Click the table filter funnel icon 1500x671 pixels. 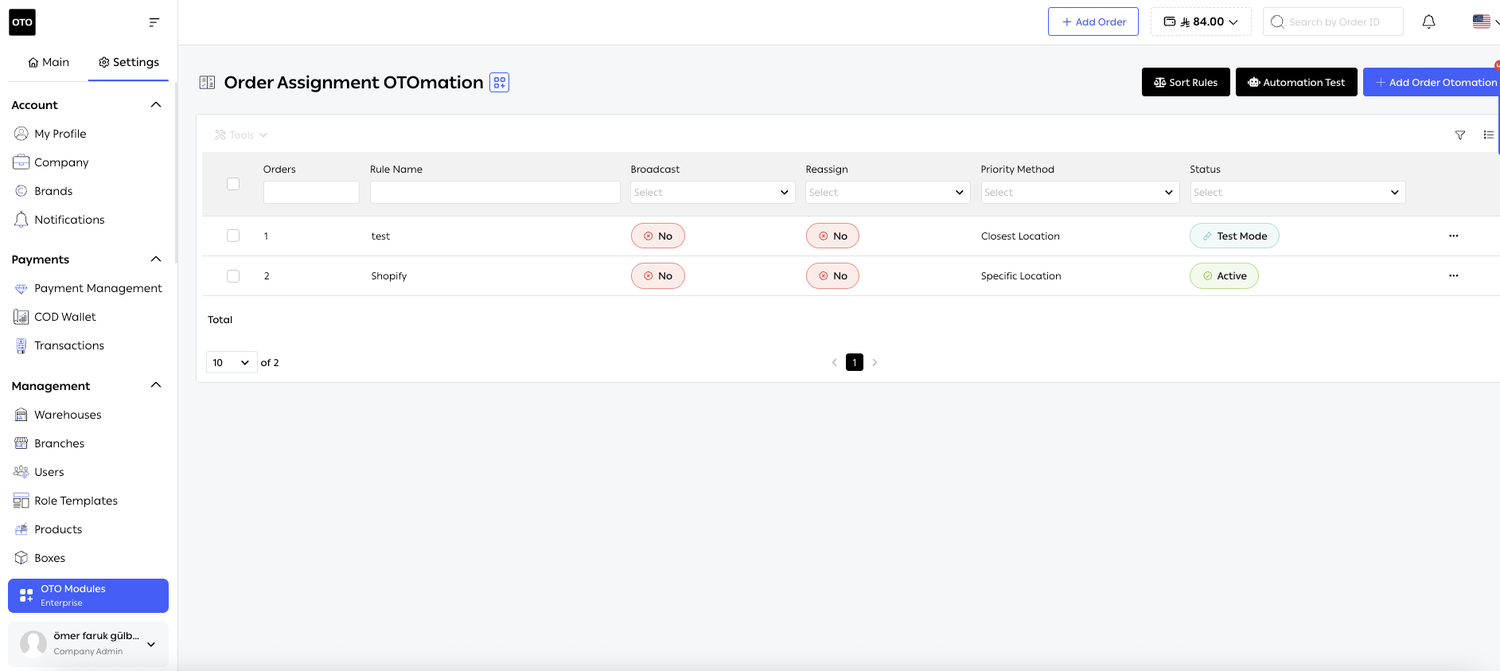click(x=1460, y=135)
